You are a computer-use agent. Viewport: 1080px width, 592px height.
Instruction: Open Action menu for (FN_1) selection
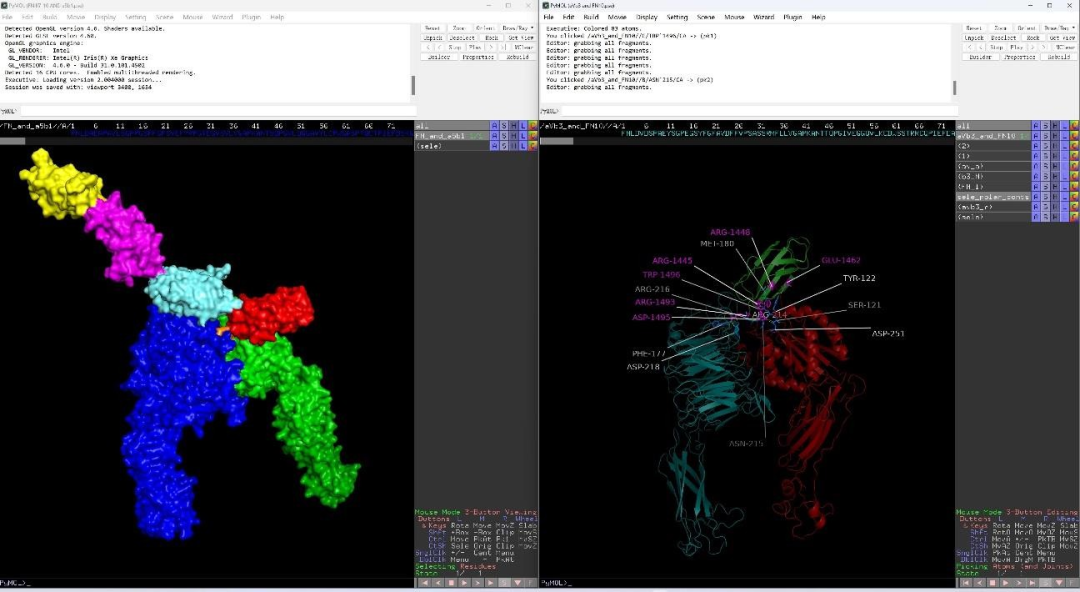click(x=1036, y=187)
